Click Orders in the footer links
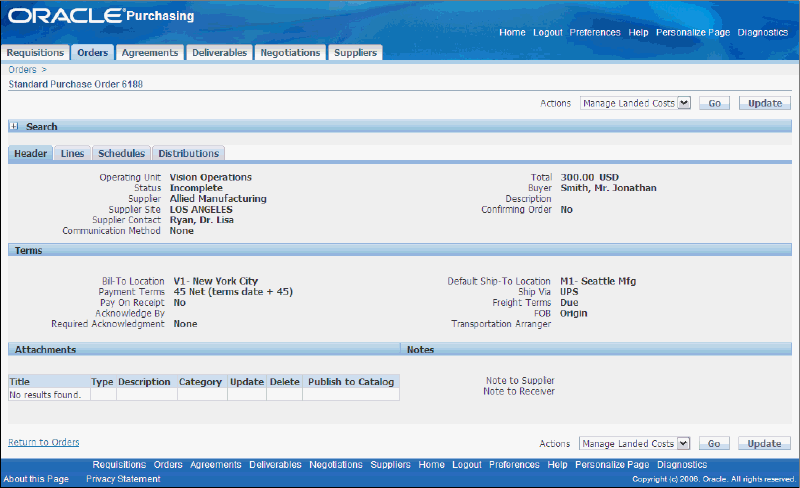The image size is (800, 488). point(168,465)
